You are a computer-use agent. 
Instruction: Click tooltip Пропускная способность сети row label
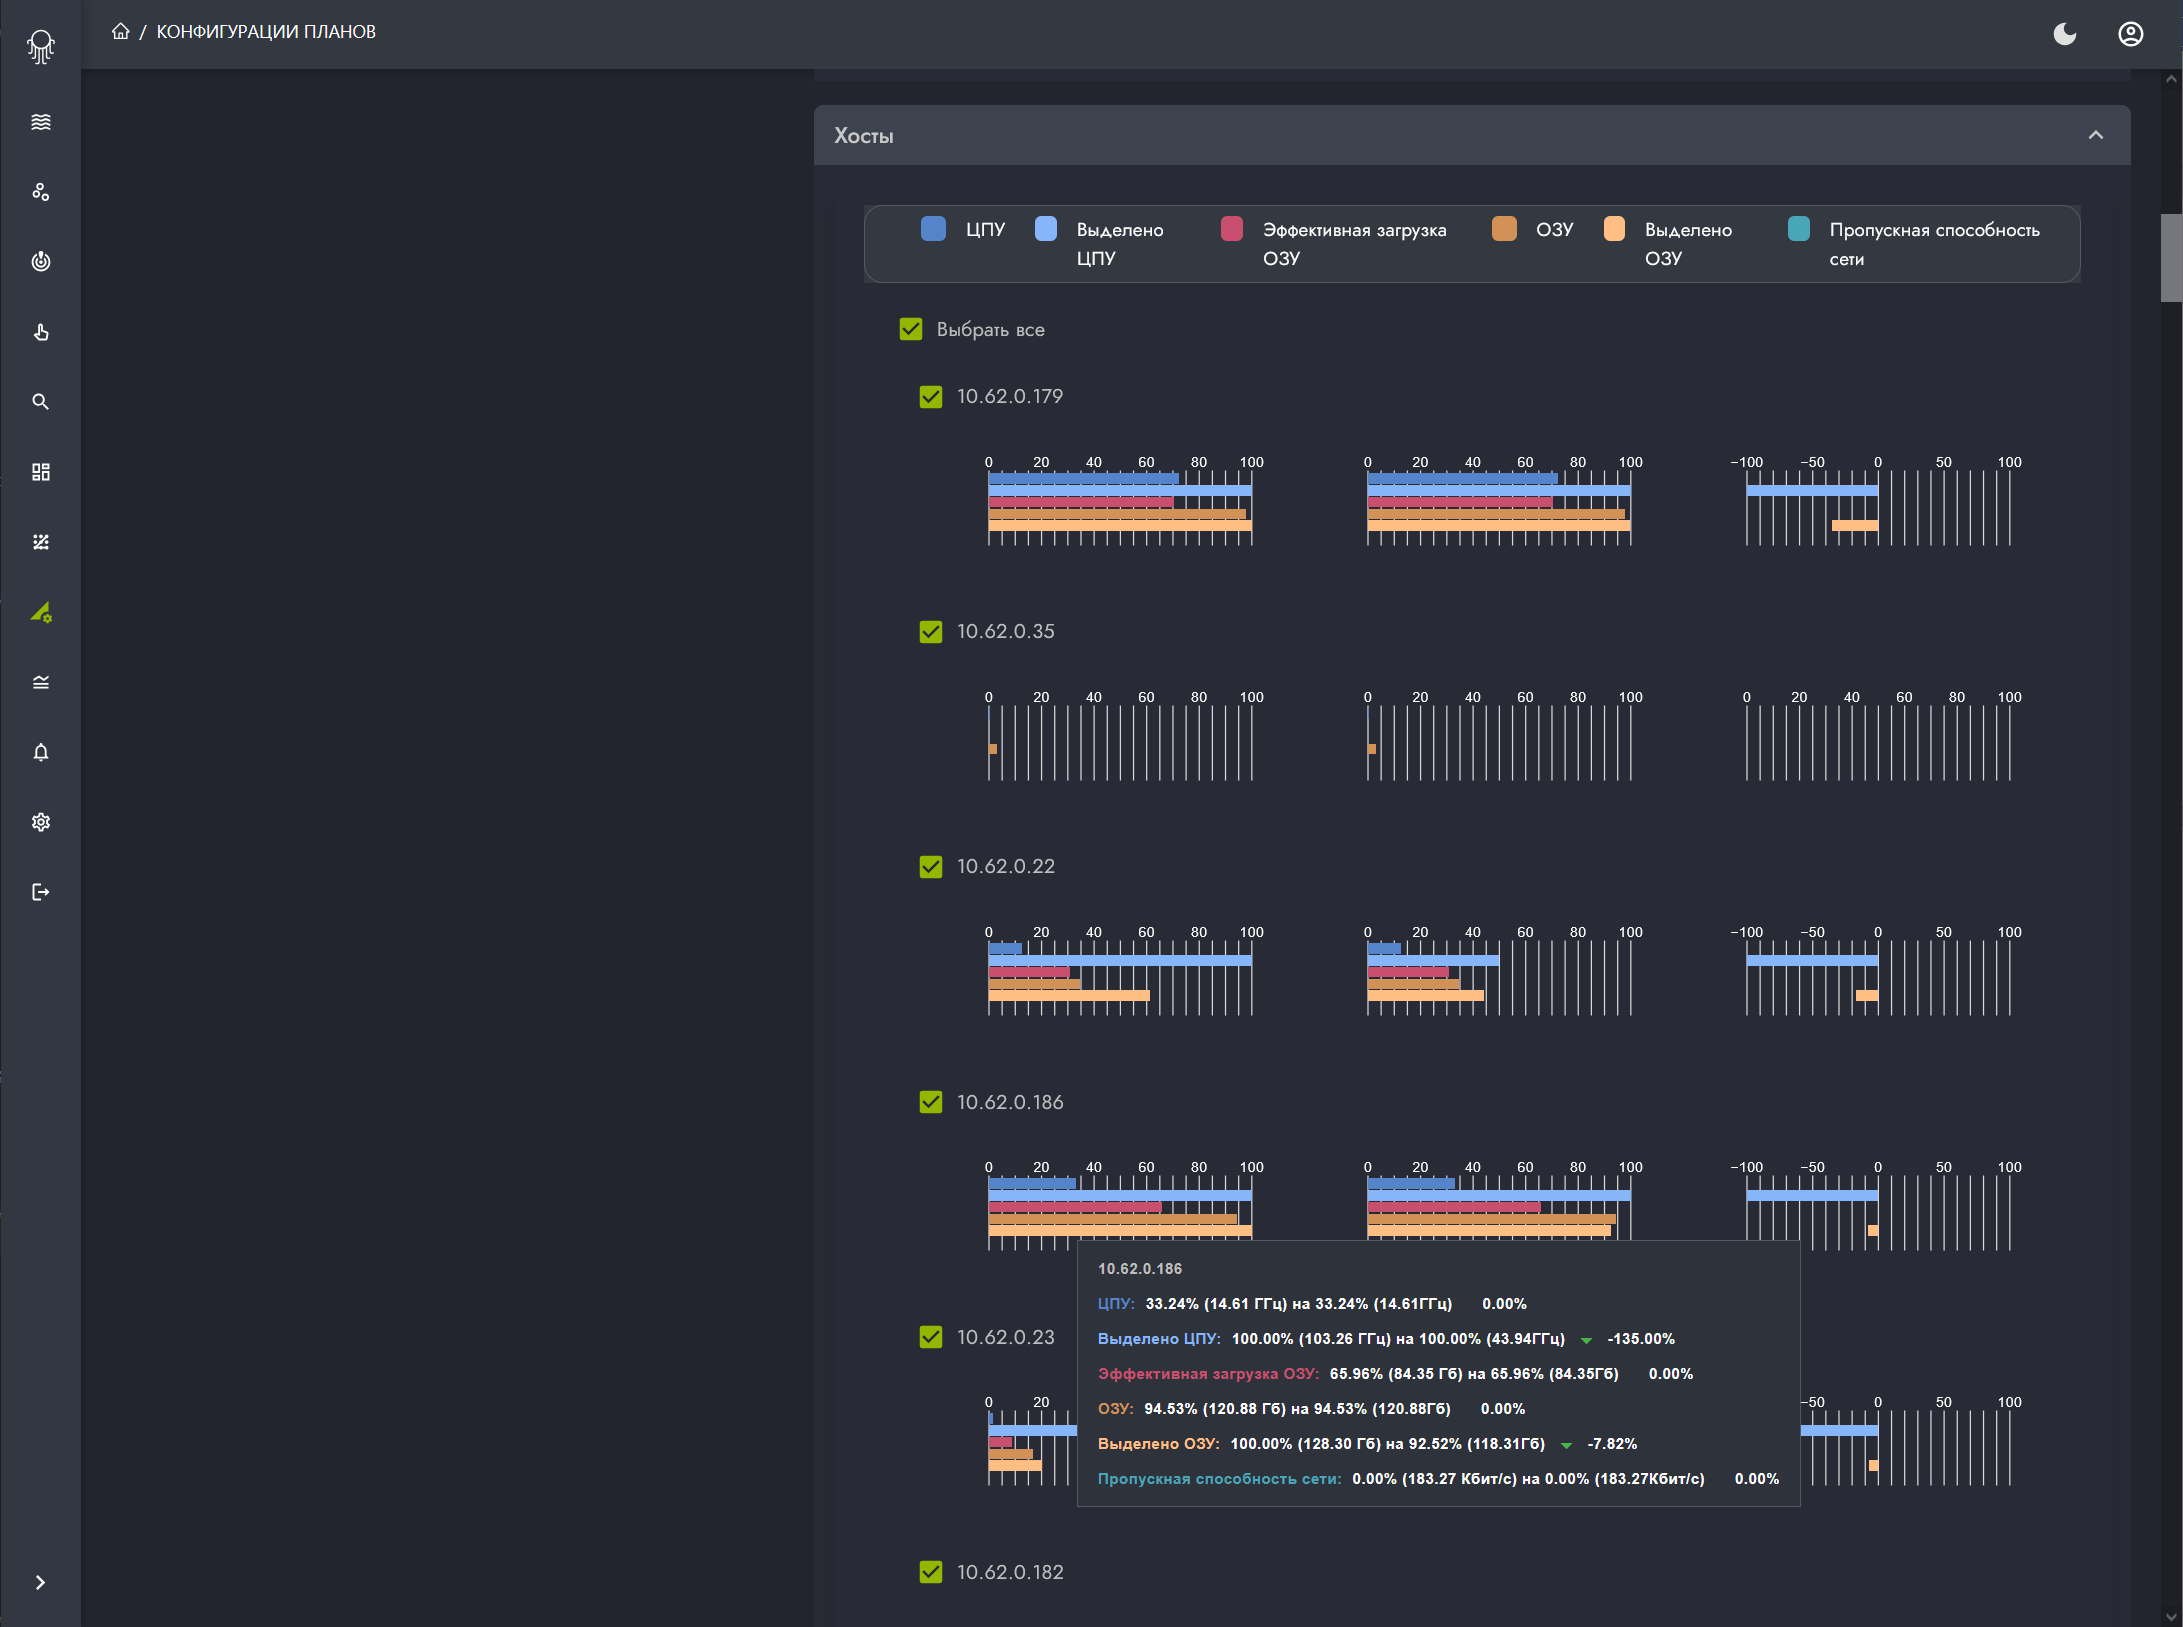tap(1219, 1479)
